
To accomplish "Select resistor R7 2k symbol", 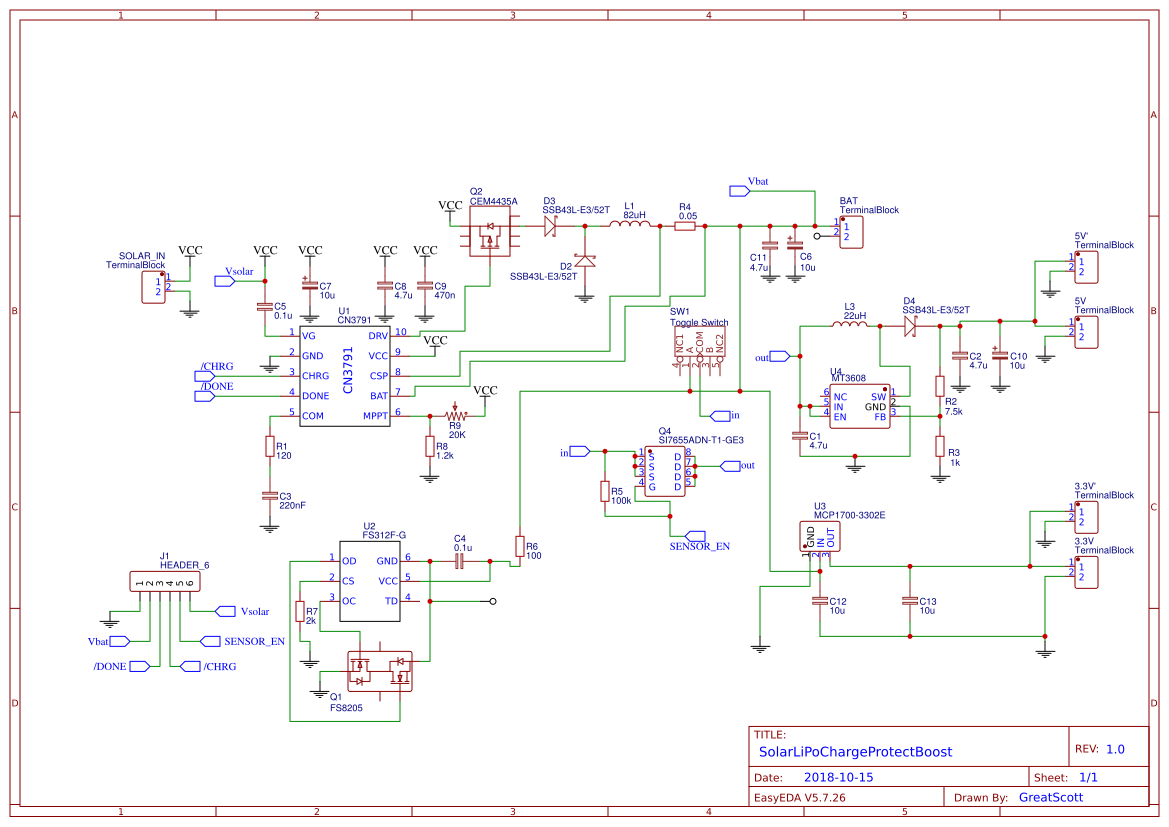I will click(300, 611).
